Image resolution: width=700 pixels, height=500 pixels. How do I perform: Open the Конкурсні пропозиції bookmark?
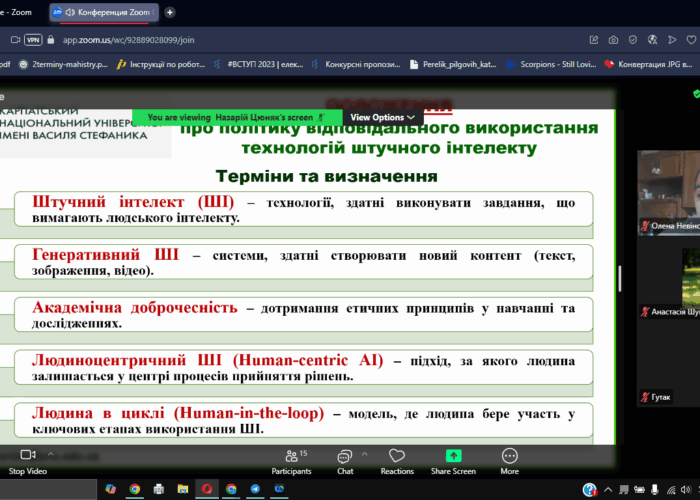click(x=357, y=64)
